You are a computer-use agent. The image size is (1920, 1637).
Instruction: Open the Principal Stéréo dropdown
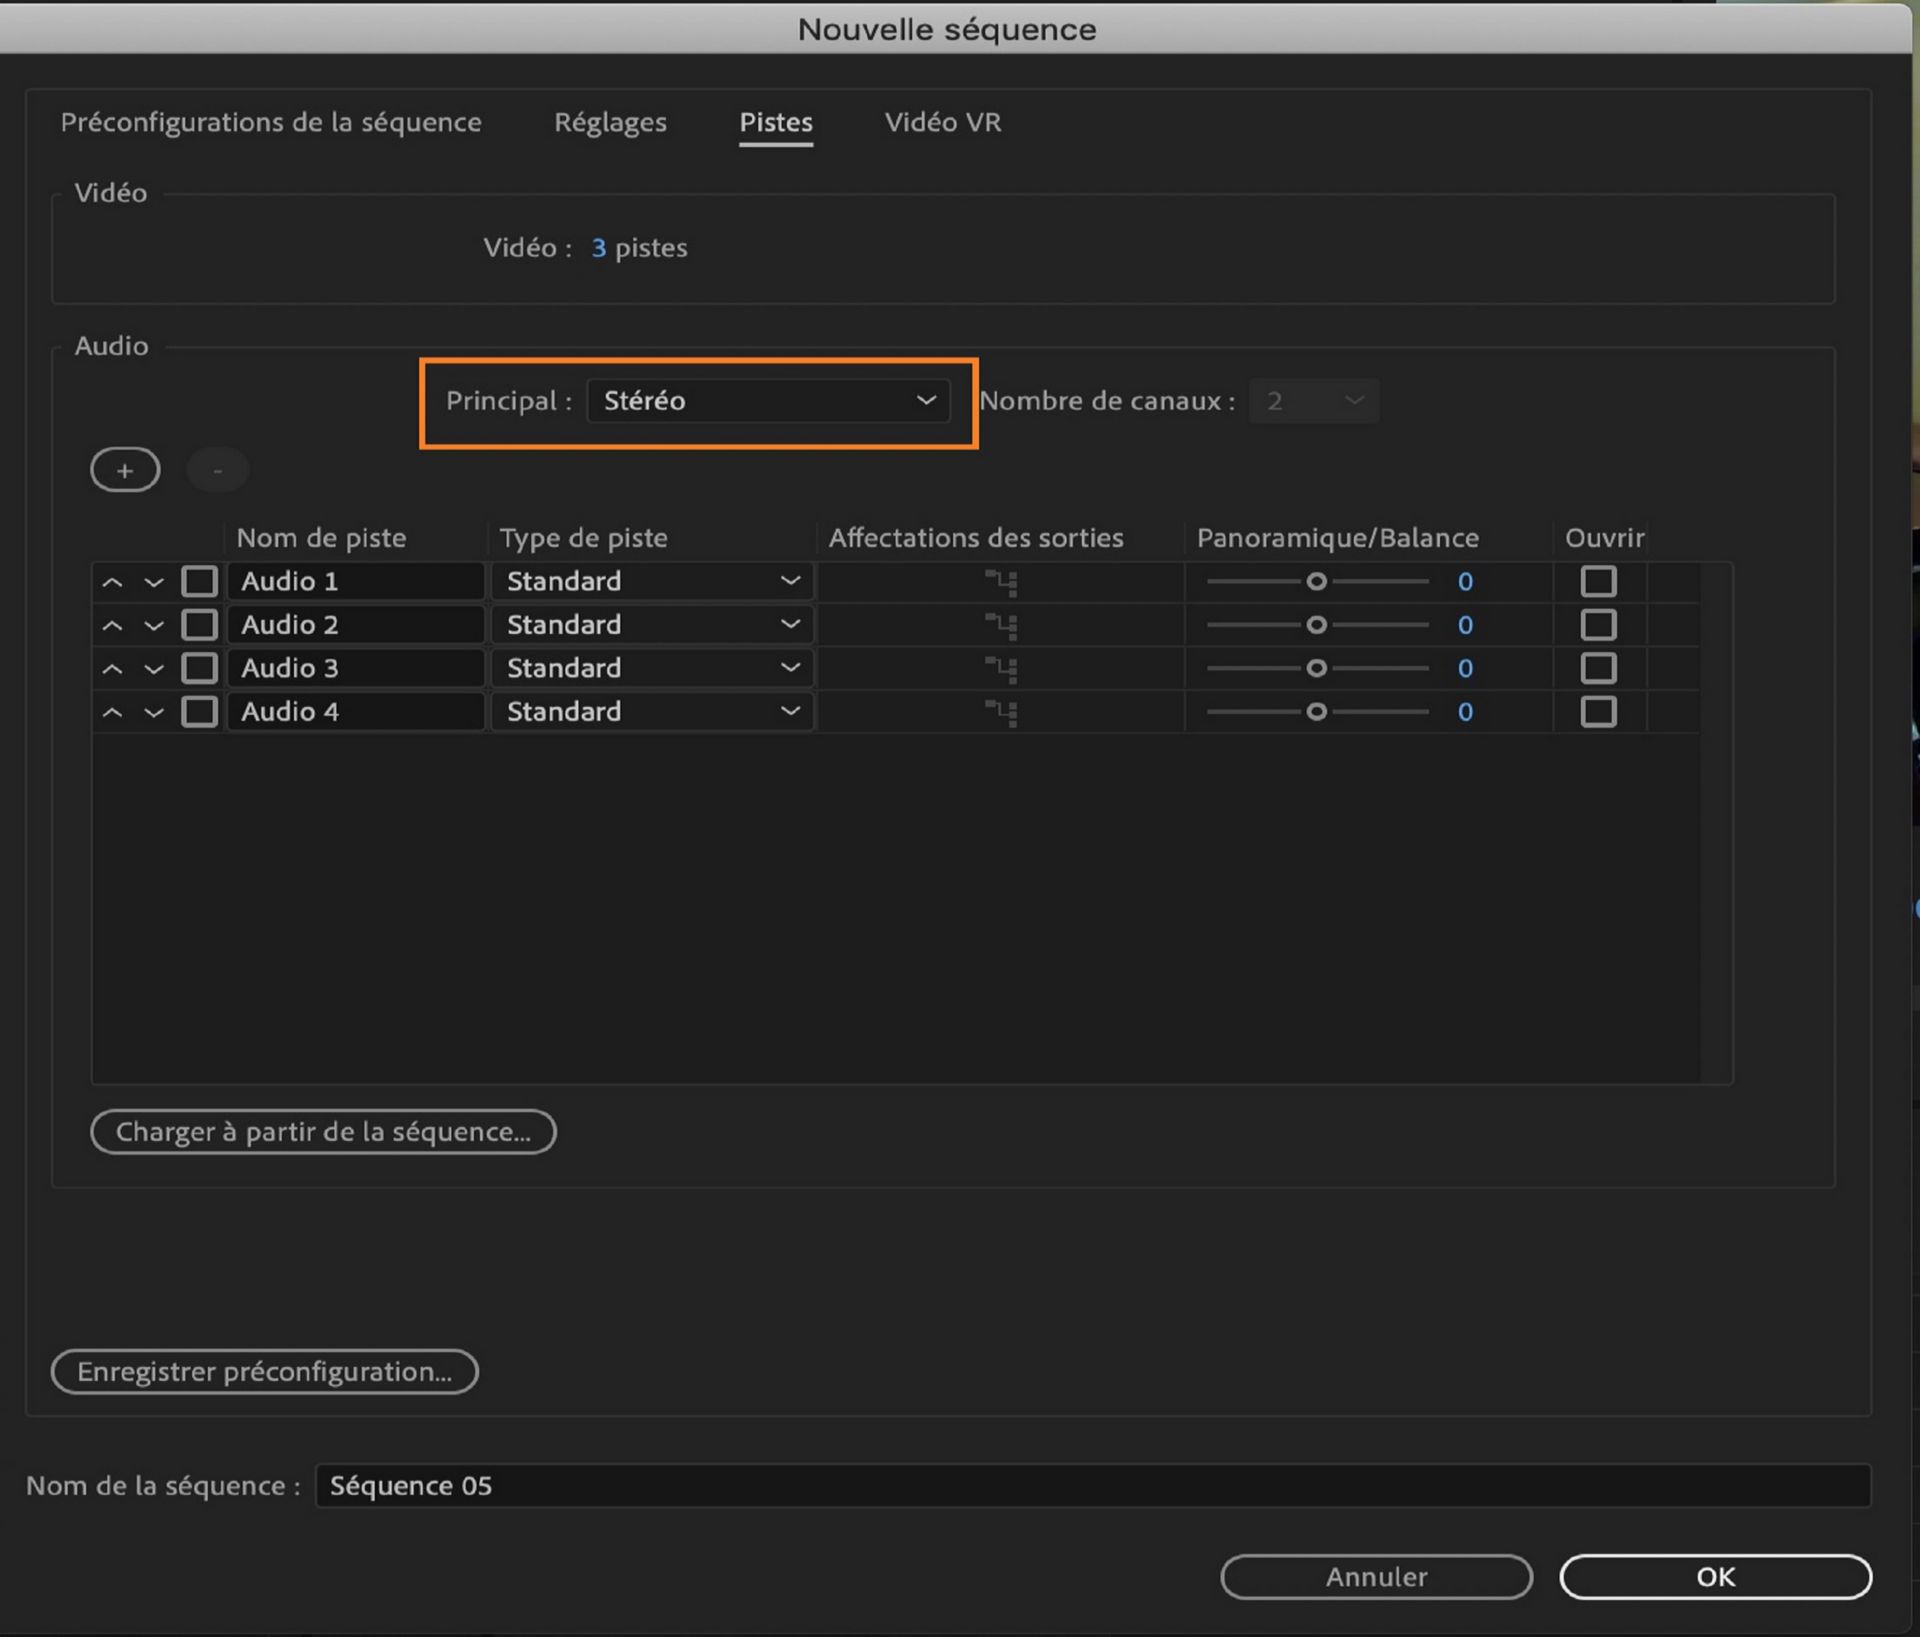click(768, 401)
